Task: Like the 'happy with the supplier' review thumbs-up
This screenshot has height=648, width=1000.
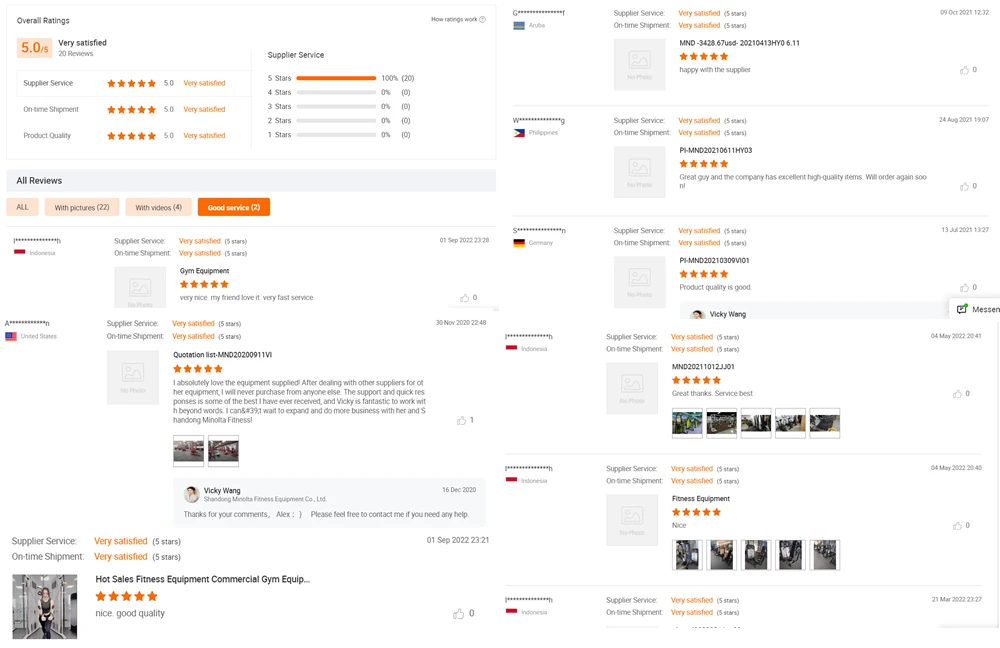Action: click(964, 70)
